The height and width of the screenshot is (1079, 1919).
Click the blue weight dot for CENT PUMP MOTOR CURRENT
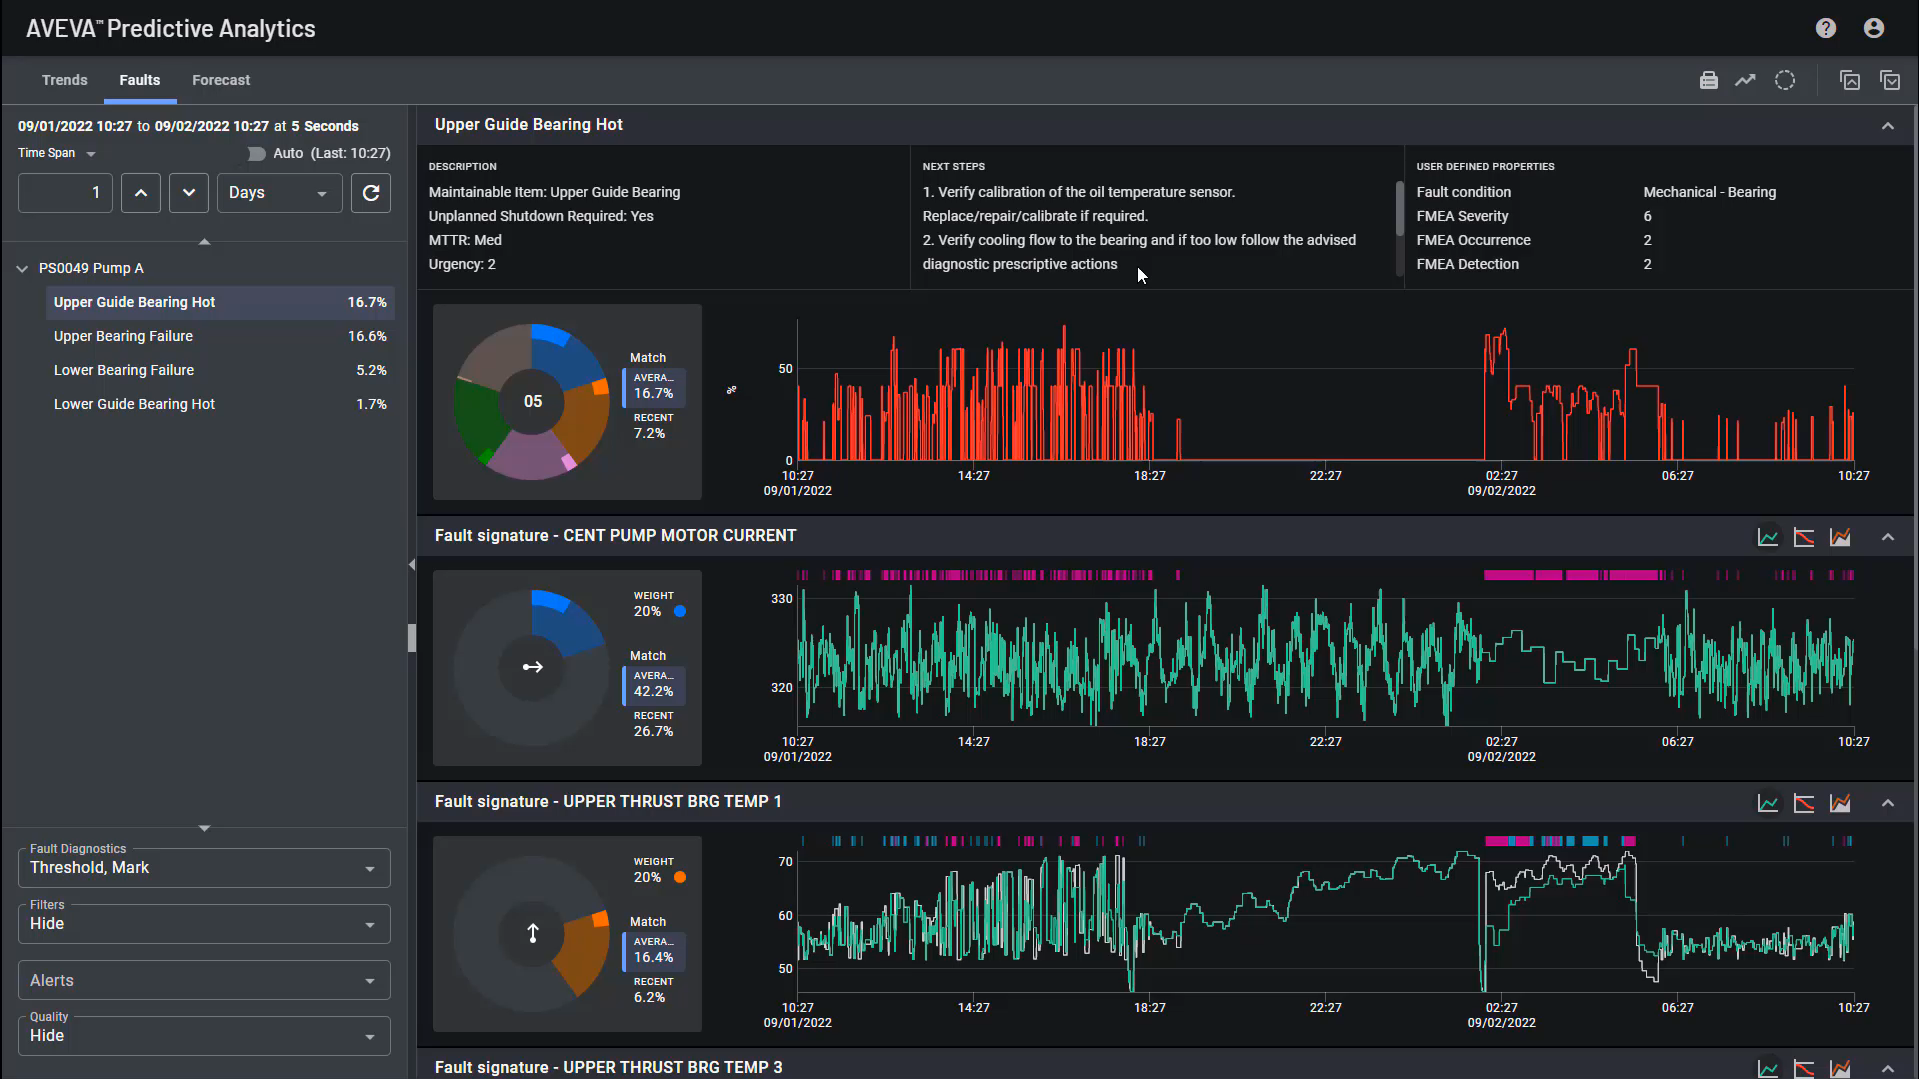pos(680,611)
